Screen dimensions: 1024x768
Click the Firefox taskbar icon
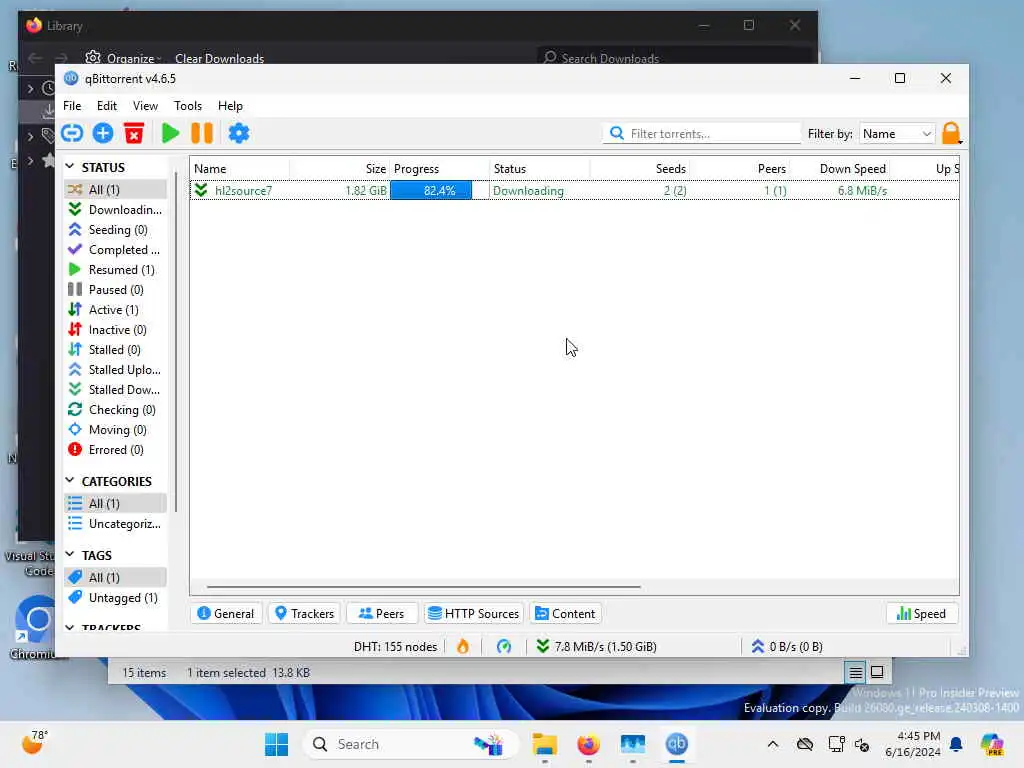(x=588, y=744)
